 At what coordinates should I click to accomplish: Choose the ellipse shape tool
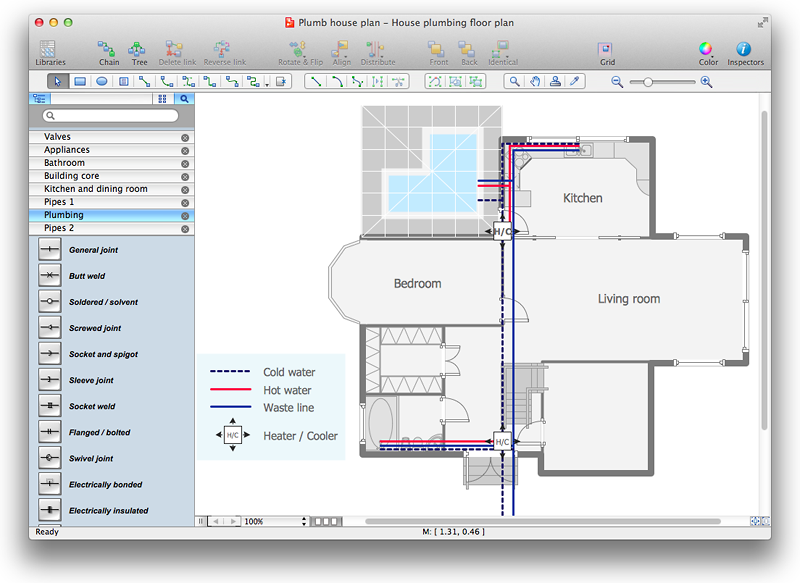click(101, 82)
